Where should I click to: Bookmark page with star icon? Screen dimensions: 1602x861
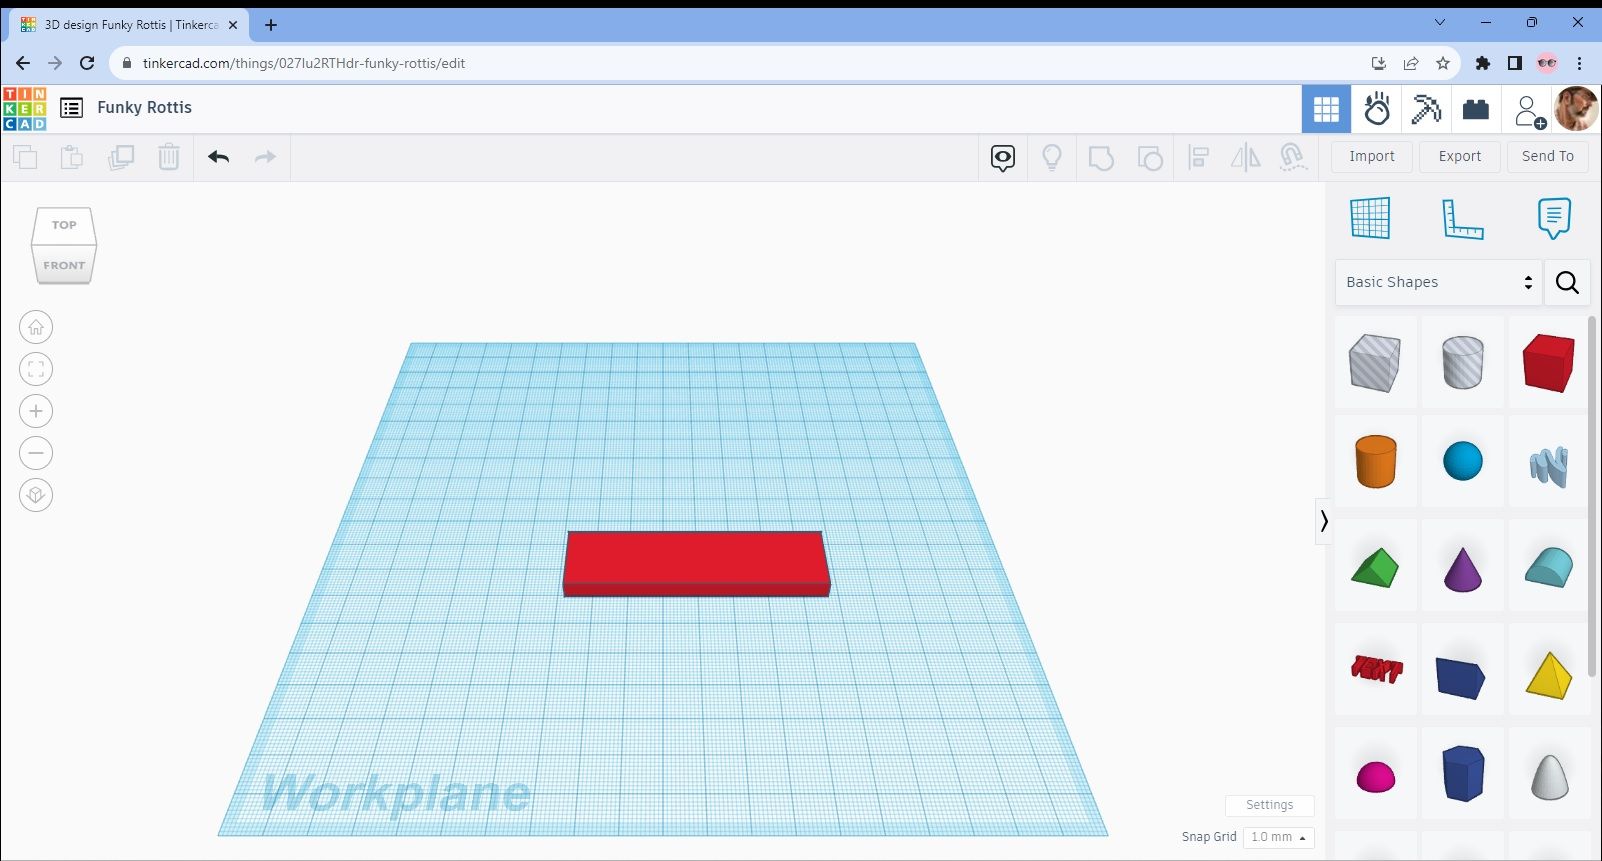1442,63
